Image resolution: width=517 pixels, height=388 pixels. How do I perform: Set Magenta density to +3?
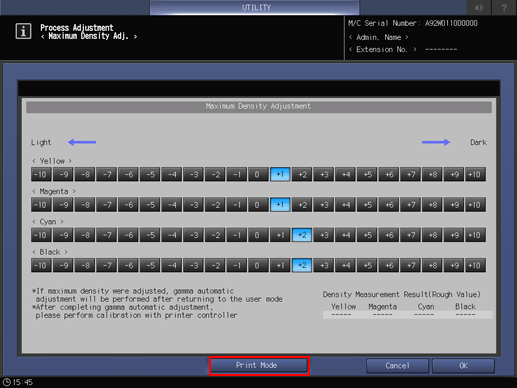pyautogui.click(x=323, y=205)
